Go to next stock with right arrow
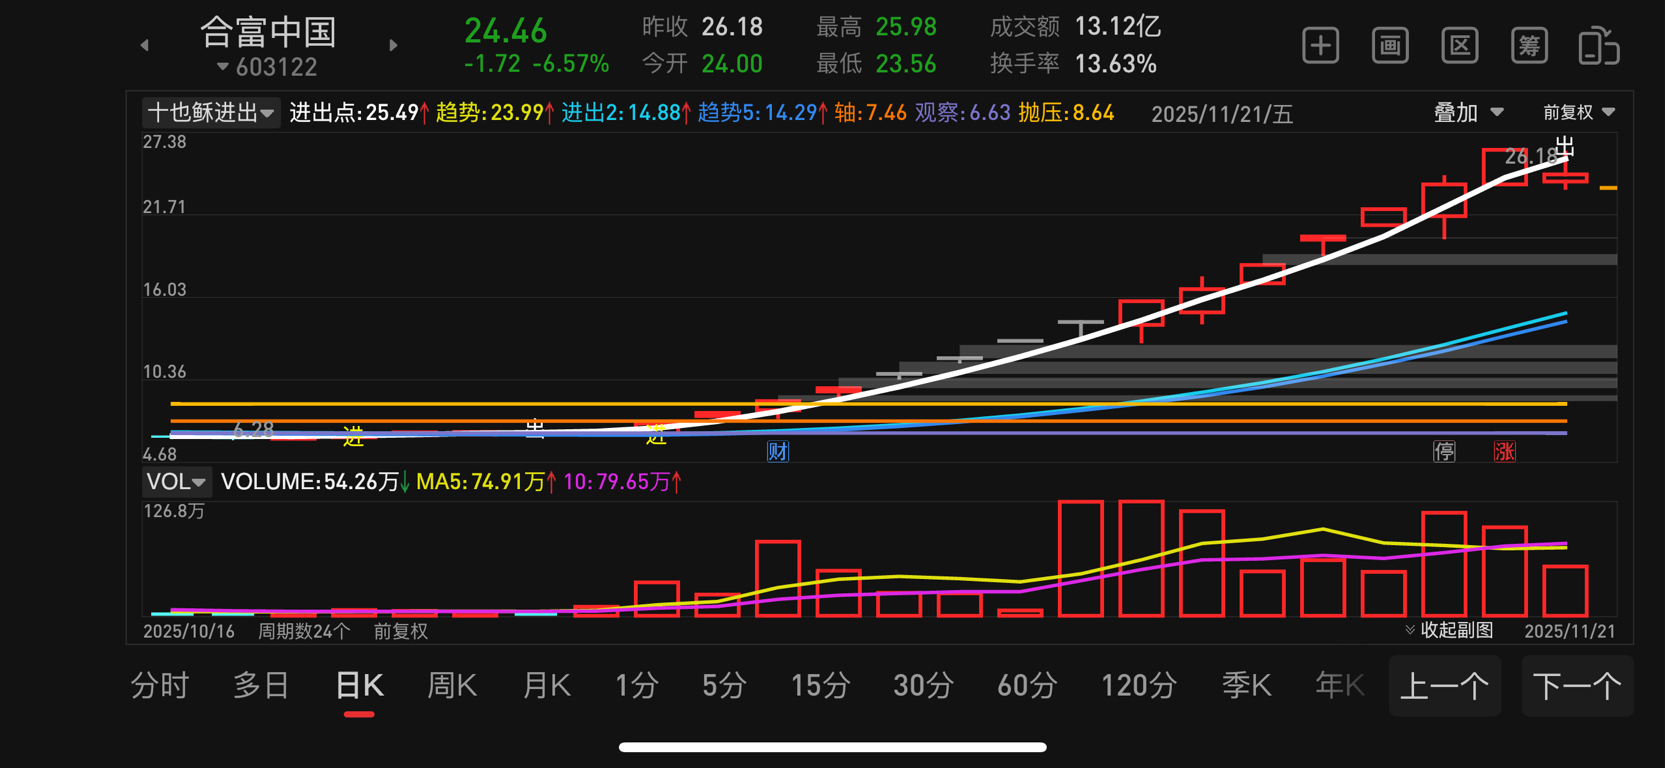The width and height of the screenshot is (1665, 769). 393,45
